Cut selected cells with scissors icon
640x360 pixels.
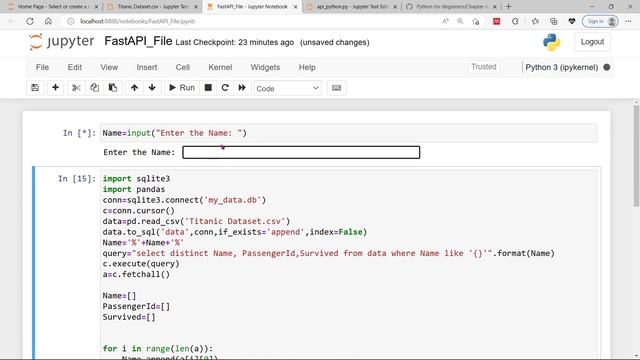point(76,88)
